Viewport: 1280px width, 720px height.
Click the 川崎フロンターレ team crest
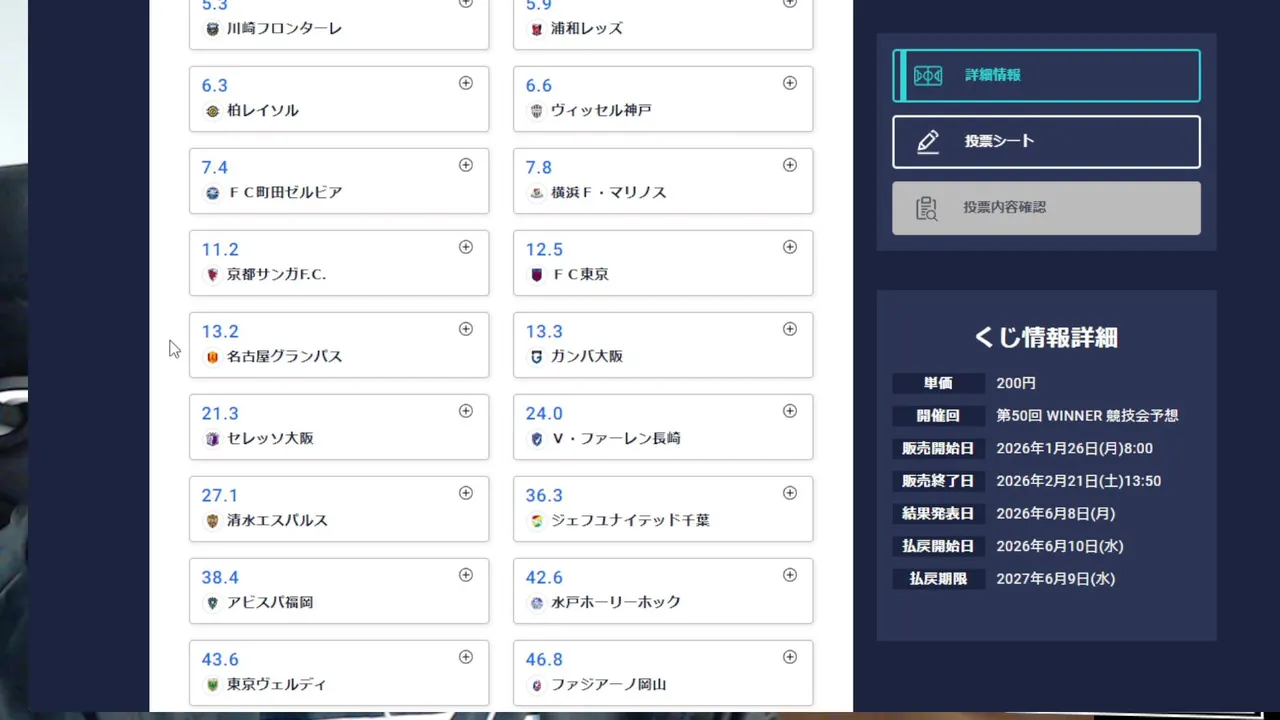pos(212,29)
